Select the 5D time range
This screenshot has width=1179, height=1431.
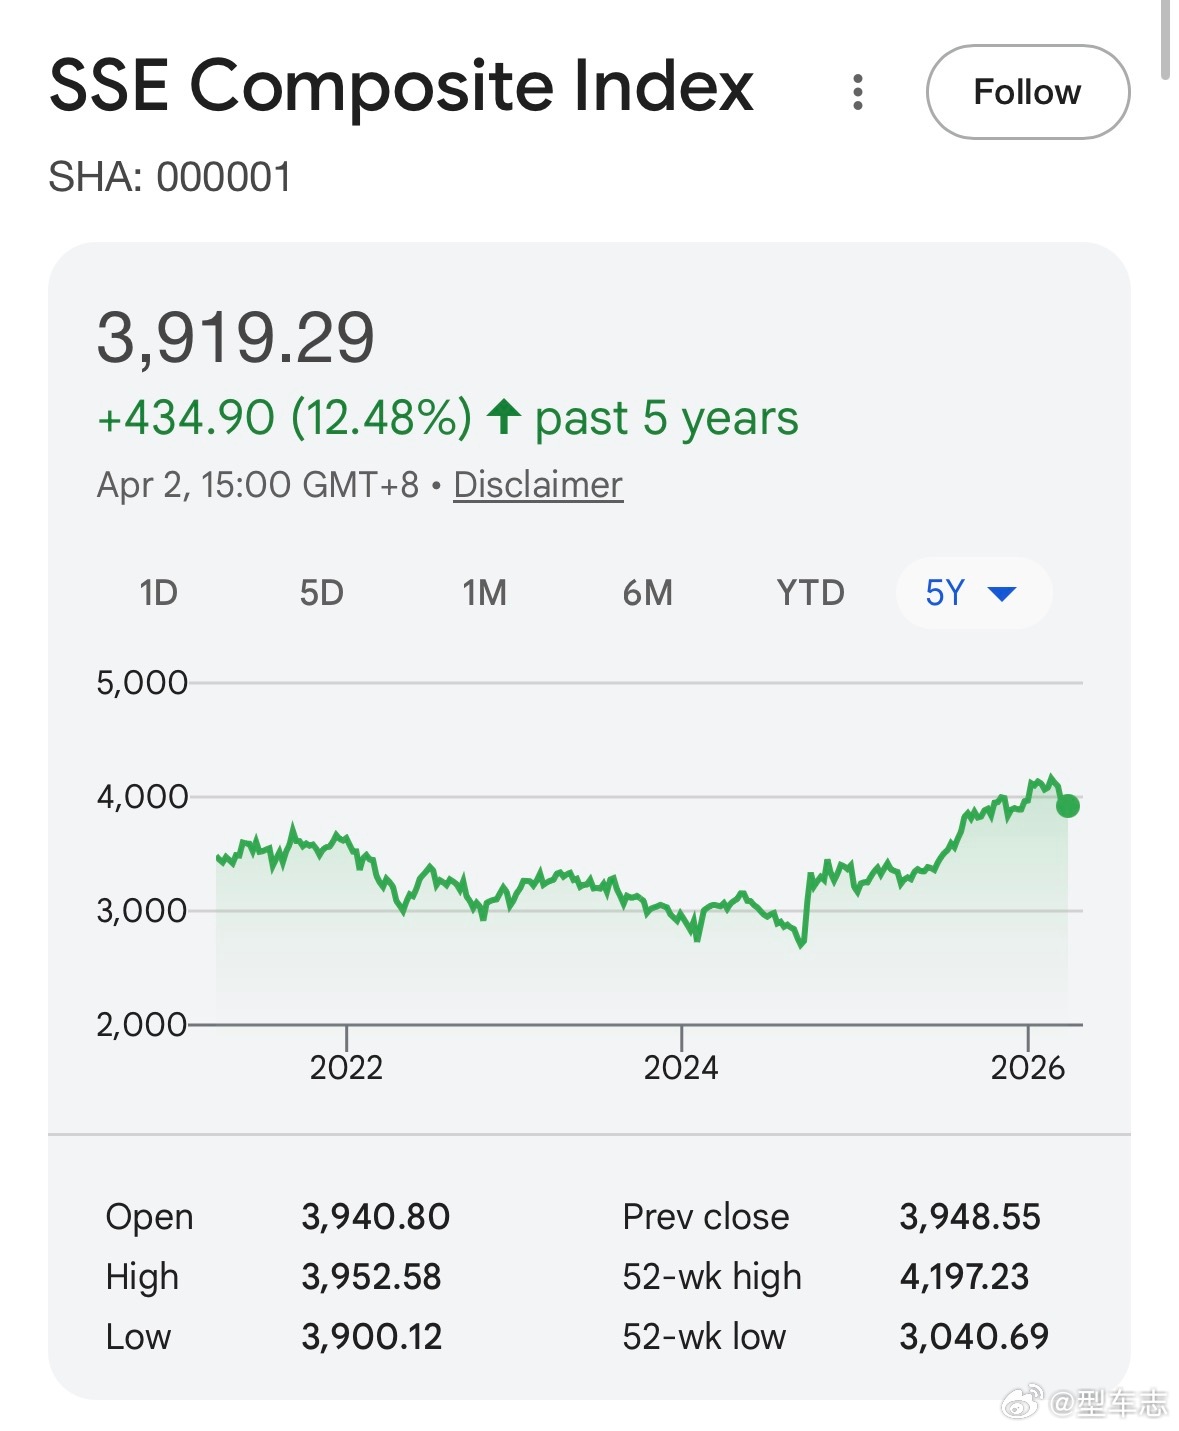(x=321, y=593)
